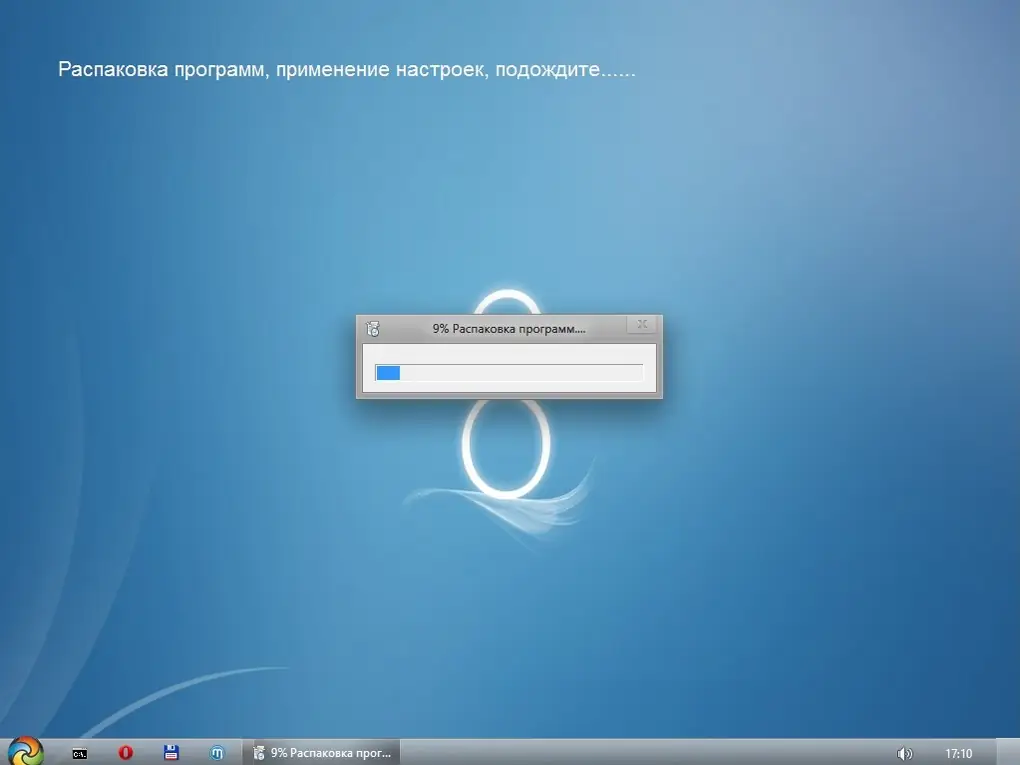Image resolution: width=1020 pixels, height=765 pixels.
Task: Open the Start menu orb
Action: point(25,752)
